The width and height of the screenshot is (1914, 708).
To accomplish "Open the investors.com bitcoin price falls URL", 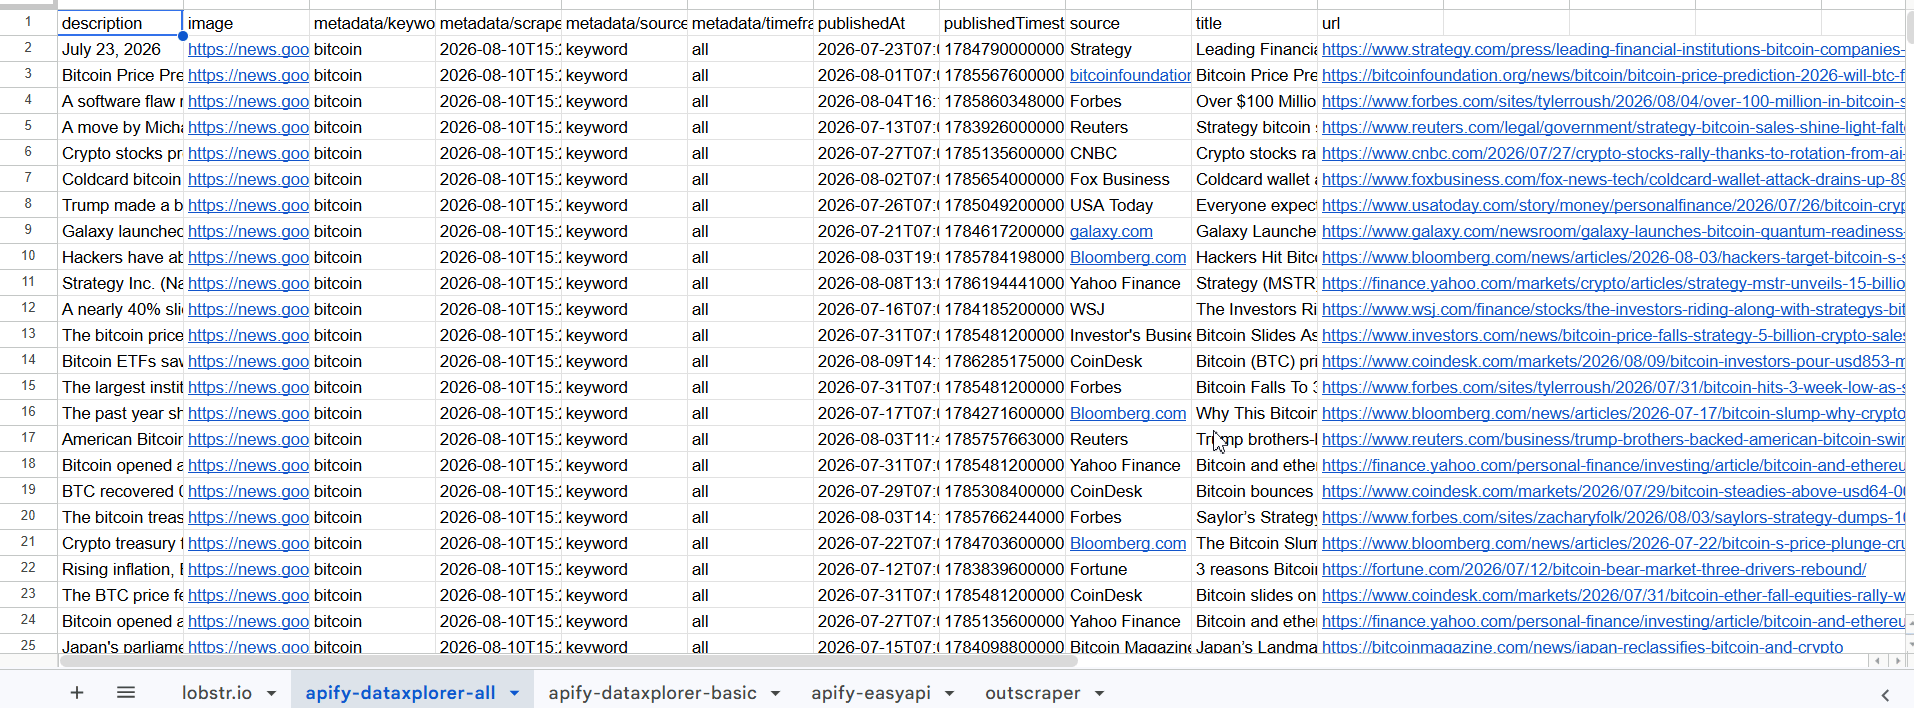I will coord(1613,335).
